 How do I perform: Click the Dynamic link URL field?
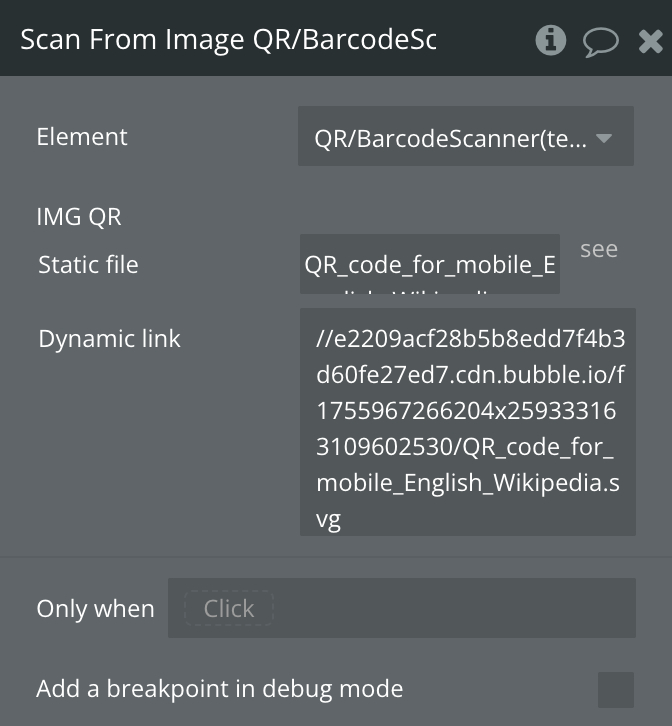click(x=467, y=422)
